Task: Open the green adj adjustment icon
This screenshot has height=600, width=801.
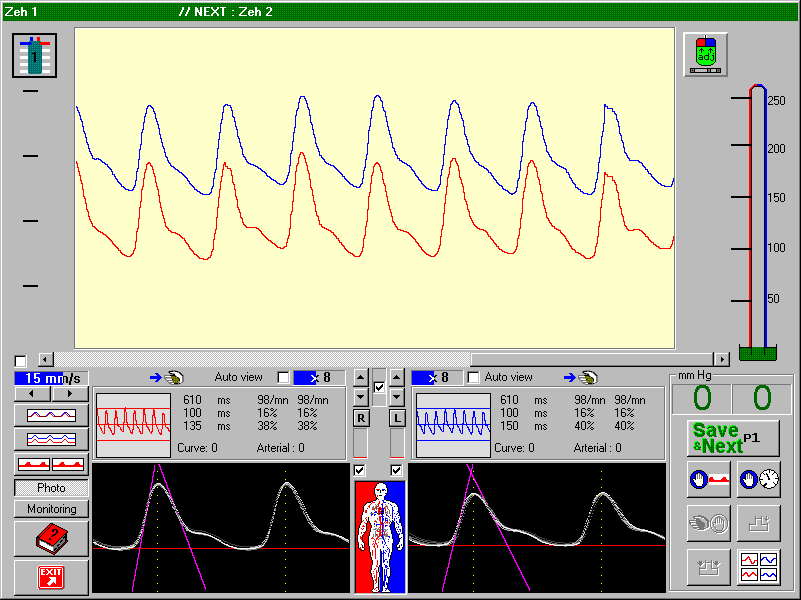Action: tap(705, 55)
